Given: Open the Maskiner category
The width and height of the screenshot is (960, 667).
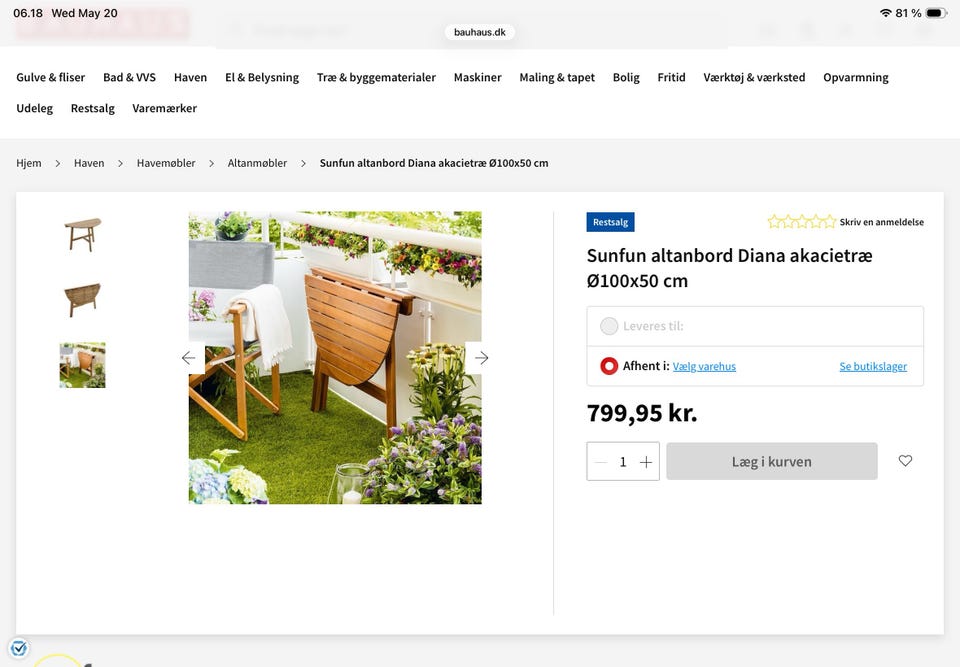Looking at the screenshot, I should (478, 77).
